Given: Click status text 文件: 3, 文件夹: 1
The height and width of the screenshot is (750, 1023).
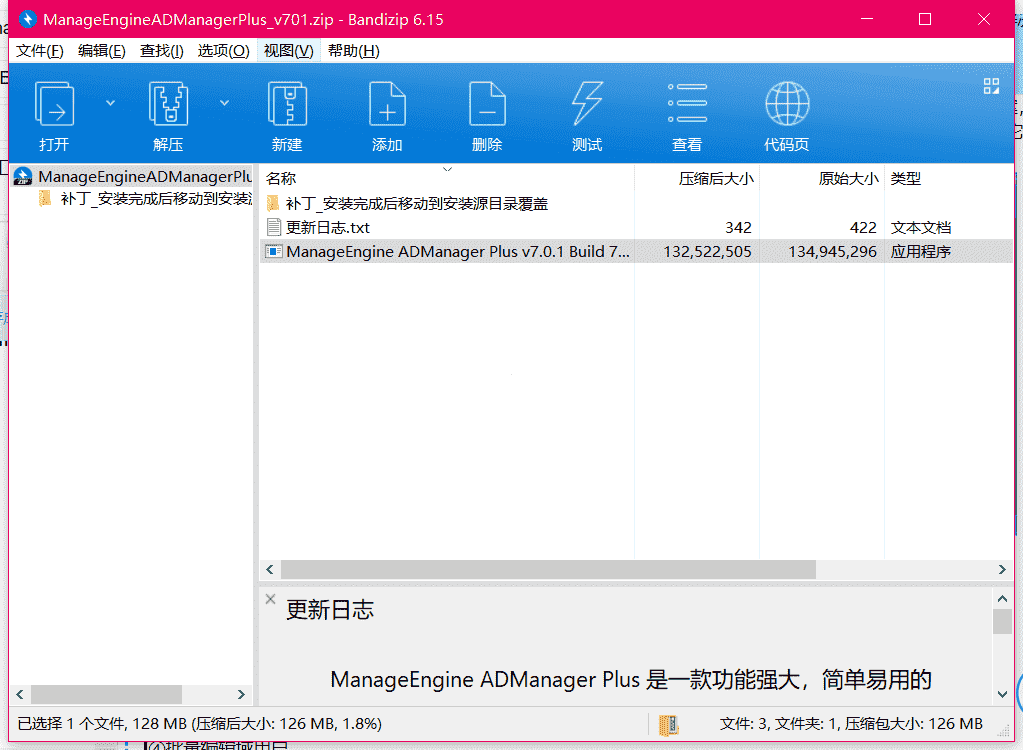Looking at the screenshot, I should 779,724.
